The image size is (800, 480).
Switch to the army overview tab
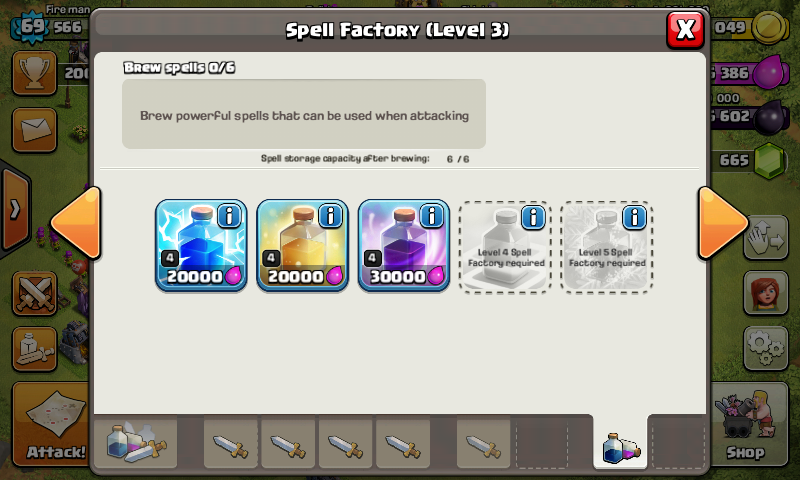pyautogui.click(x=136, y=443)
